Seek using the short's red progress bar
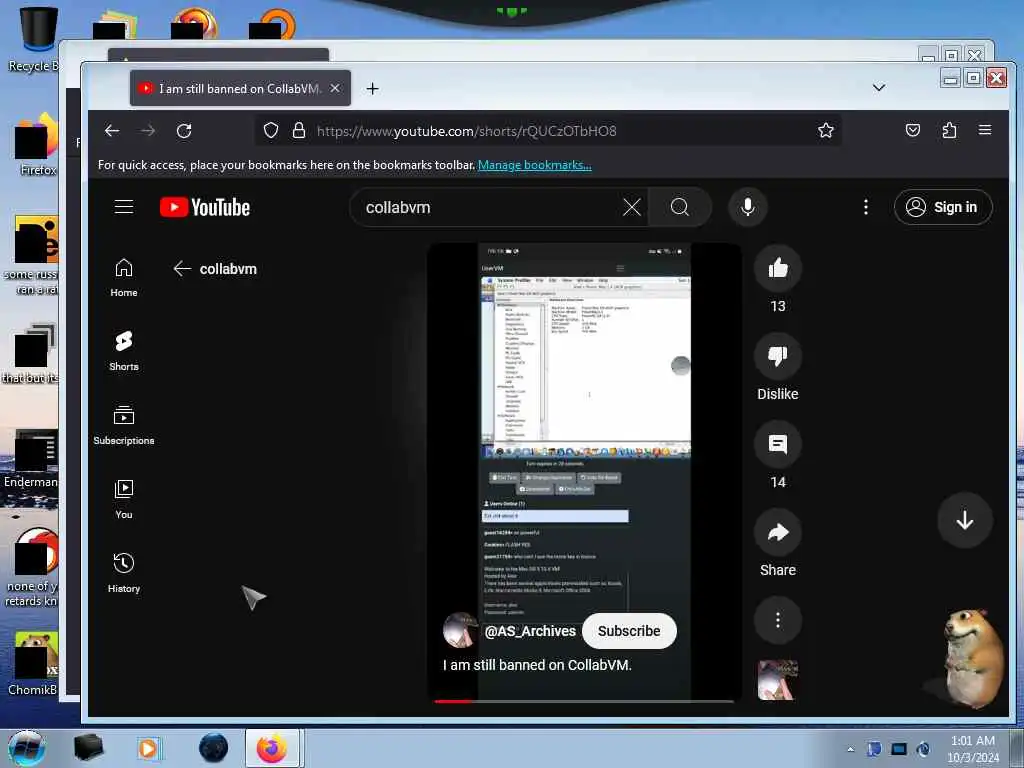Image resolution: width=1024 pixels, height=768 pixels. (584, 701)
